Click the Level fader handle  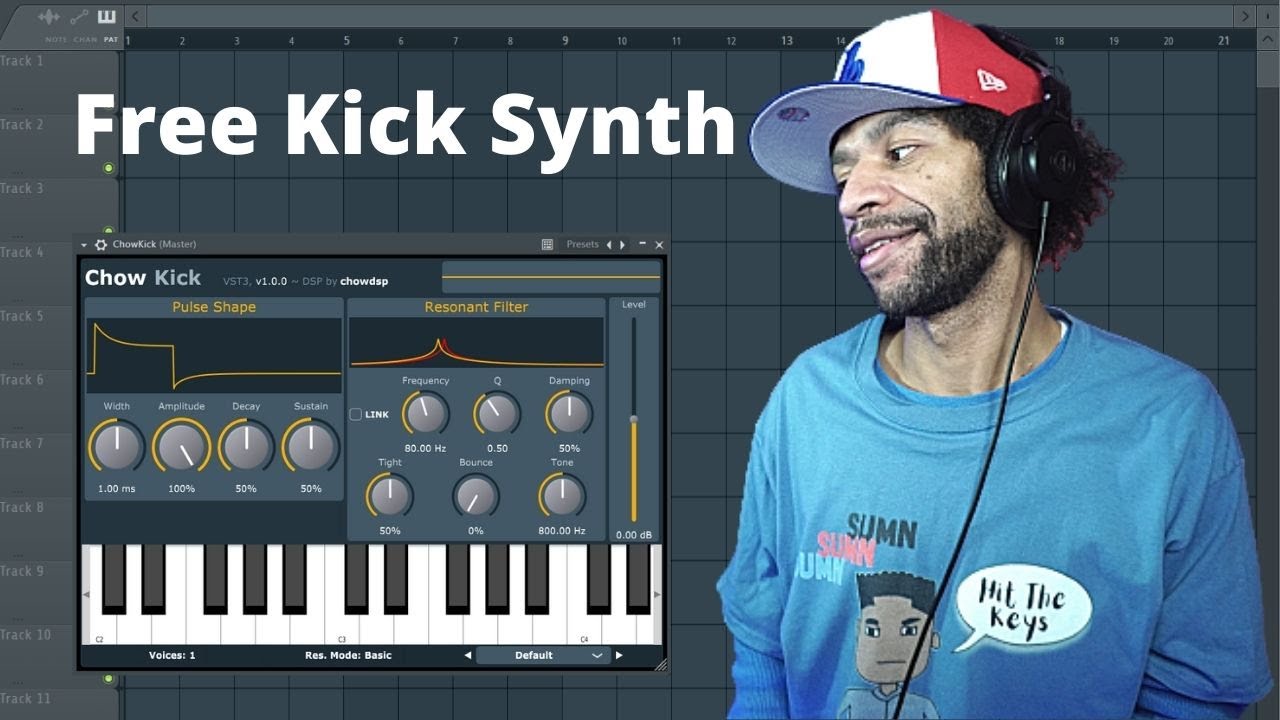pos(633,419)
